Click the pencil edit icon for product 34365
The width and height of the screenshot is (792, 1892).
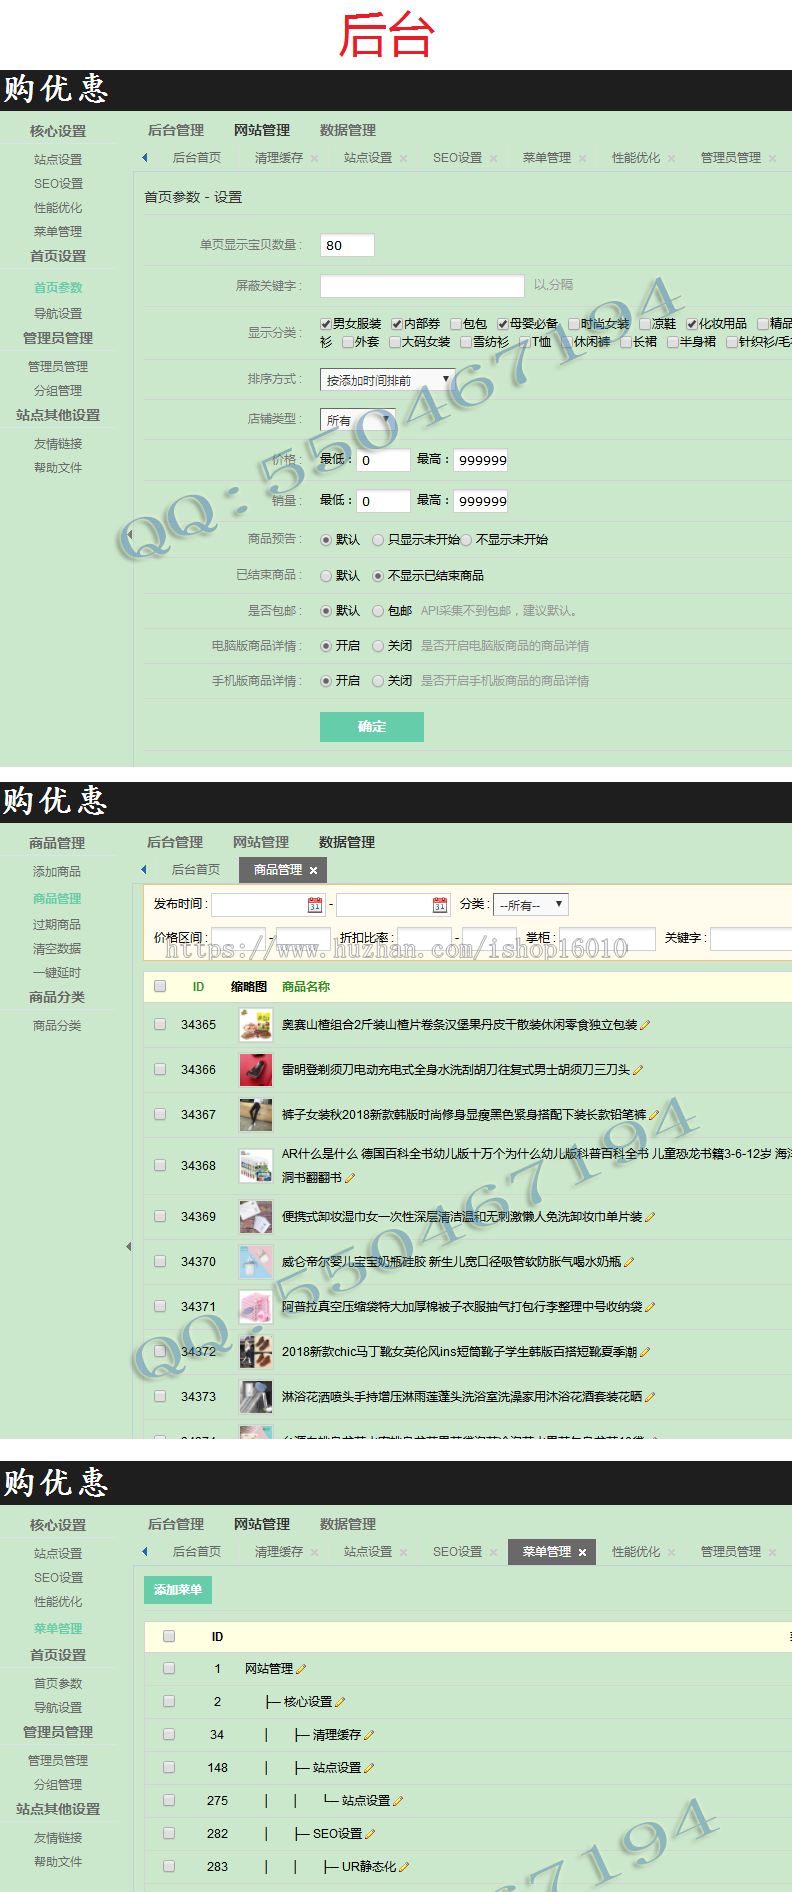pyautogui.click(x=645, y=1025)
